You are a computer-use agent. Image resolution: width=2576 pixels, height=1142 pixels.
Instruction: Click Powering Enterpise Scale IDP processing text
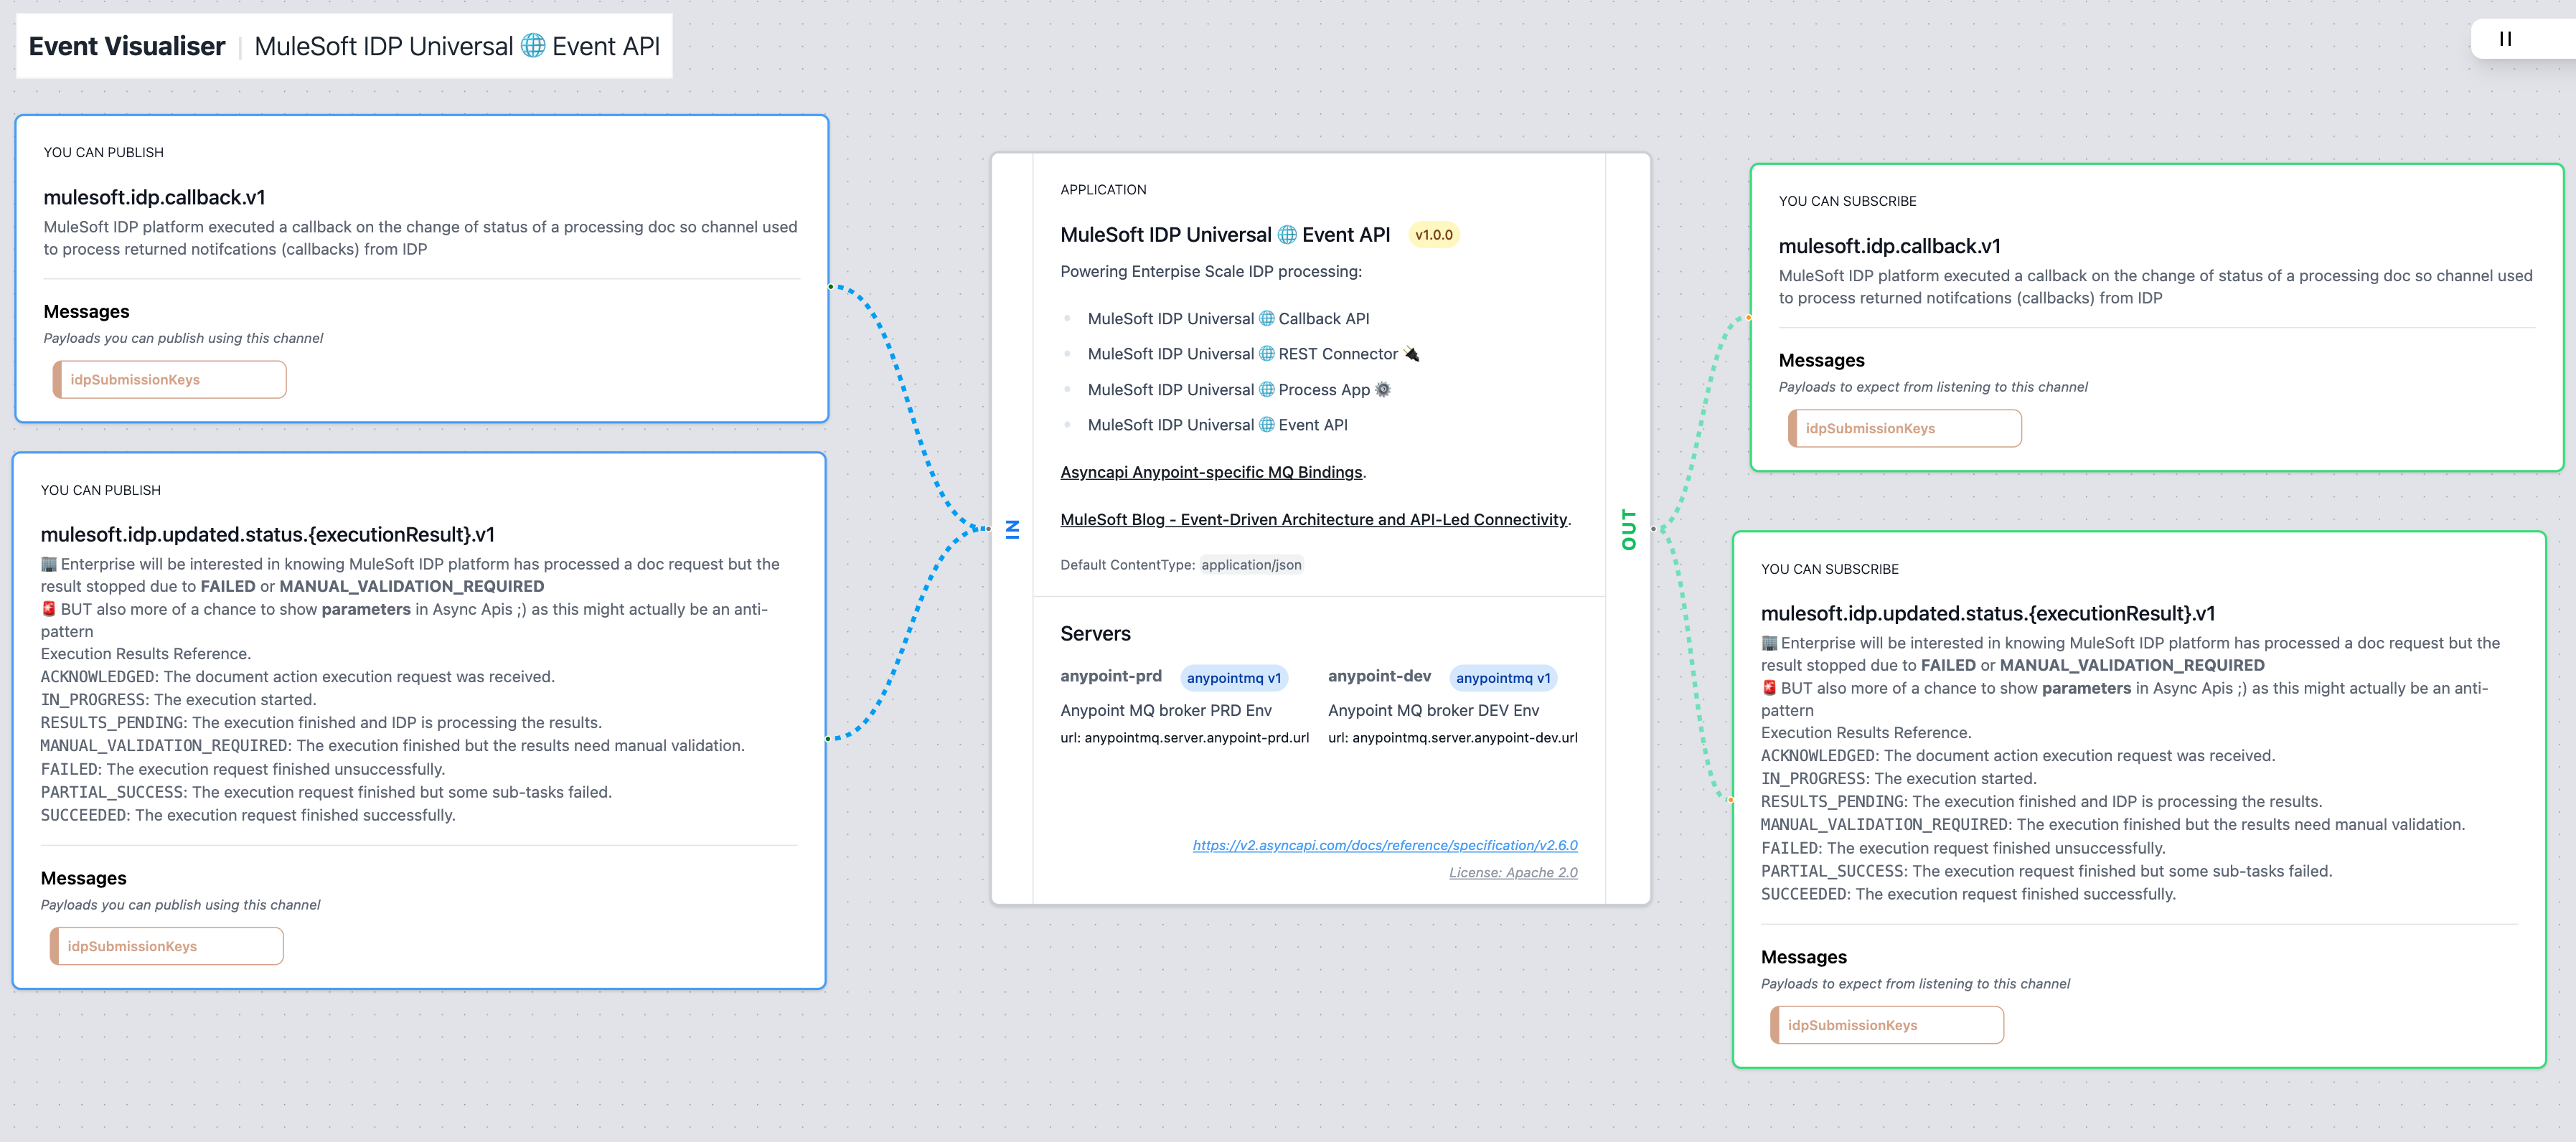coord(1210,271)
